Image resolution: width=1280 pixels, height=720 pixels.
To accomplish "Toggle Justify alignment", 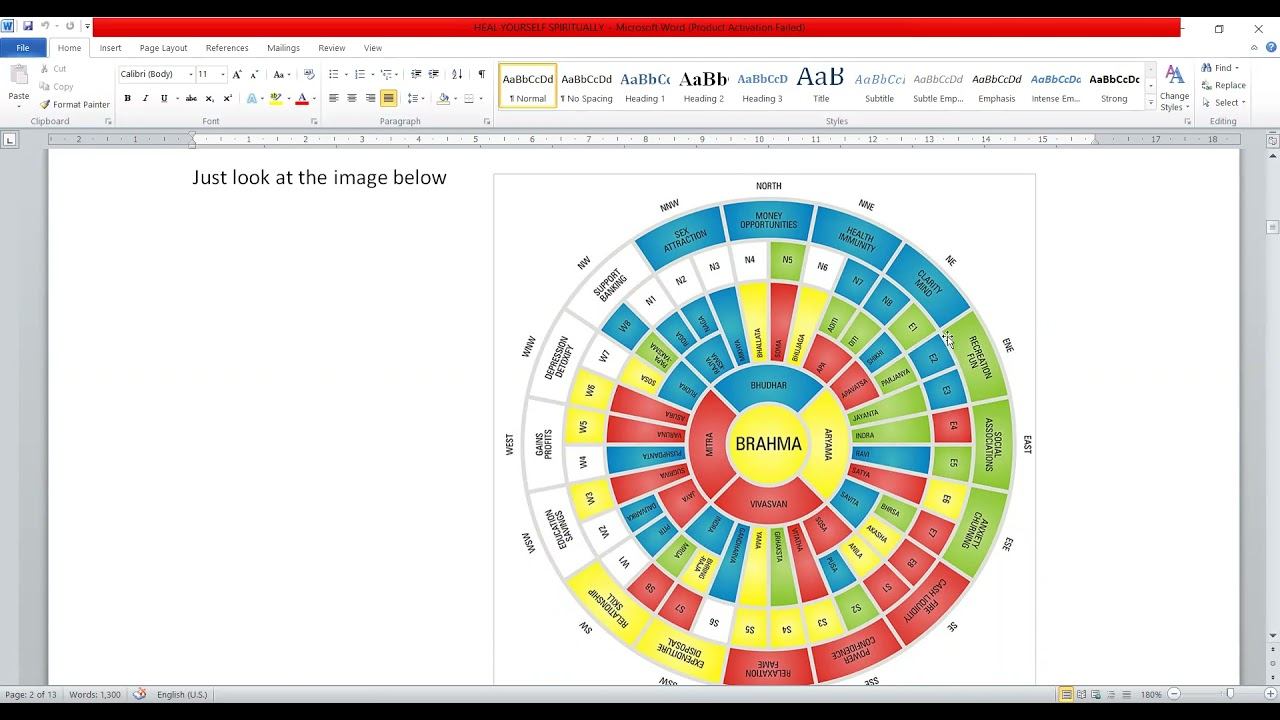I will click(x=388, y=98).
